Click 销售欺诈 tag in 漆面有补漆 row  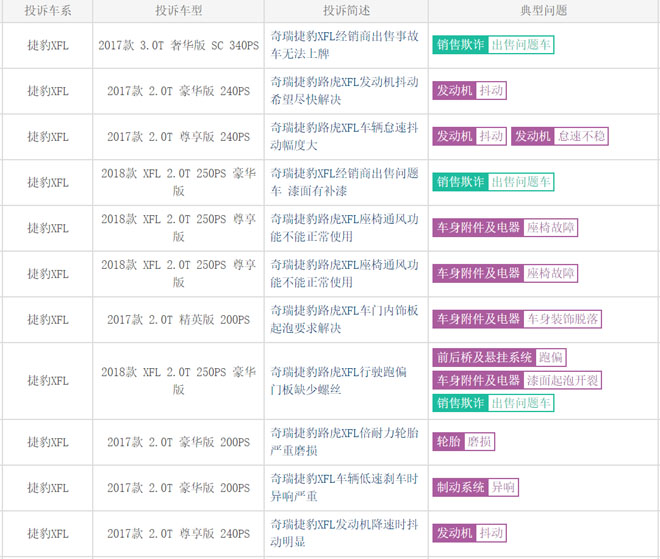pyautogui.click(x=460, y=182)
